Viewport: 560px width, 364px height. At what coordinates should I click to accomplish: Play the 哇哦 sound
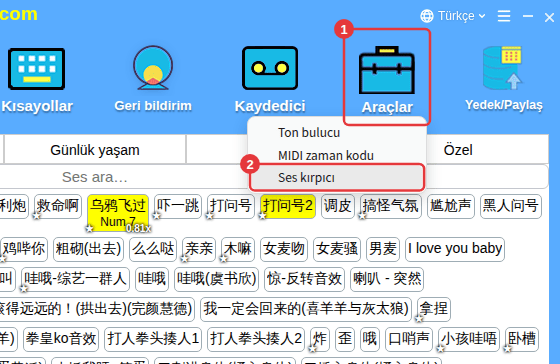[x=152, y=279]
